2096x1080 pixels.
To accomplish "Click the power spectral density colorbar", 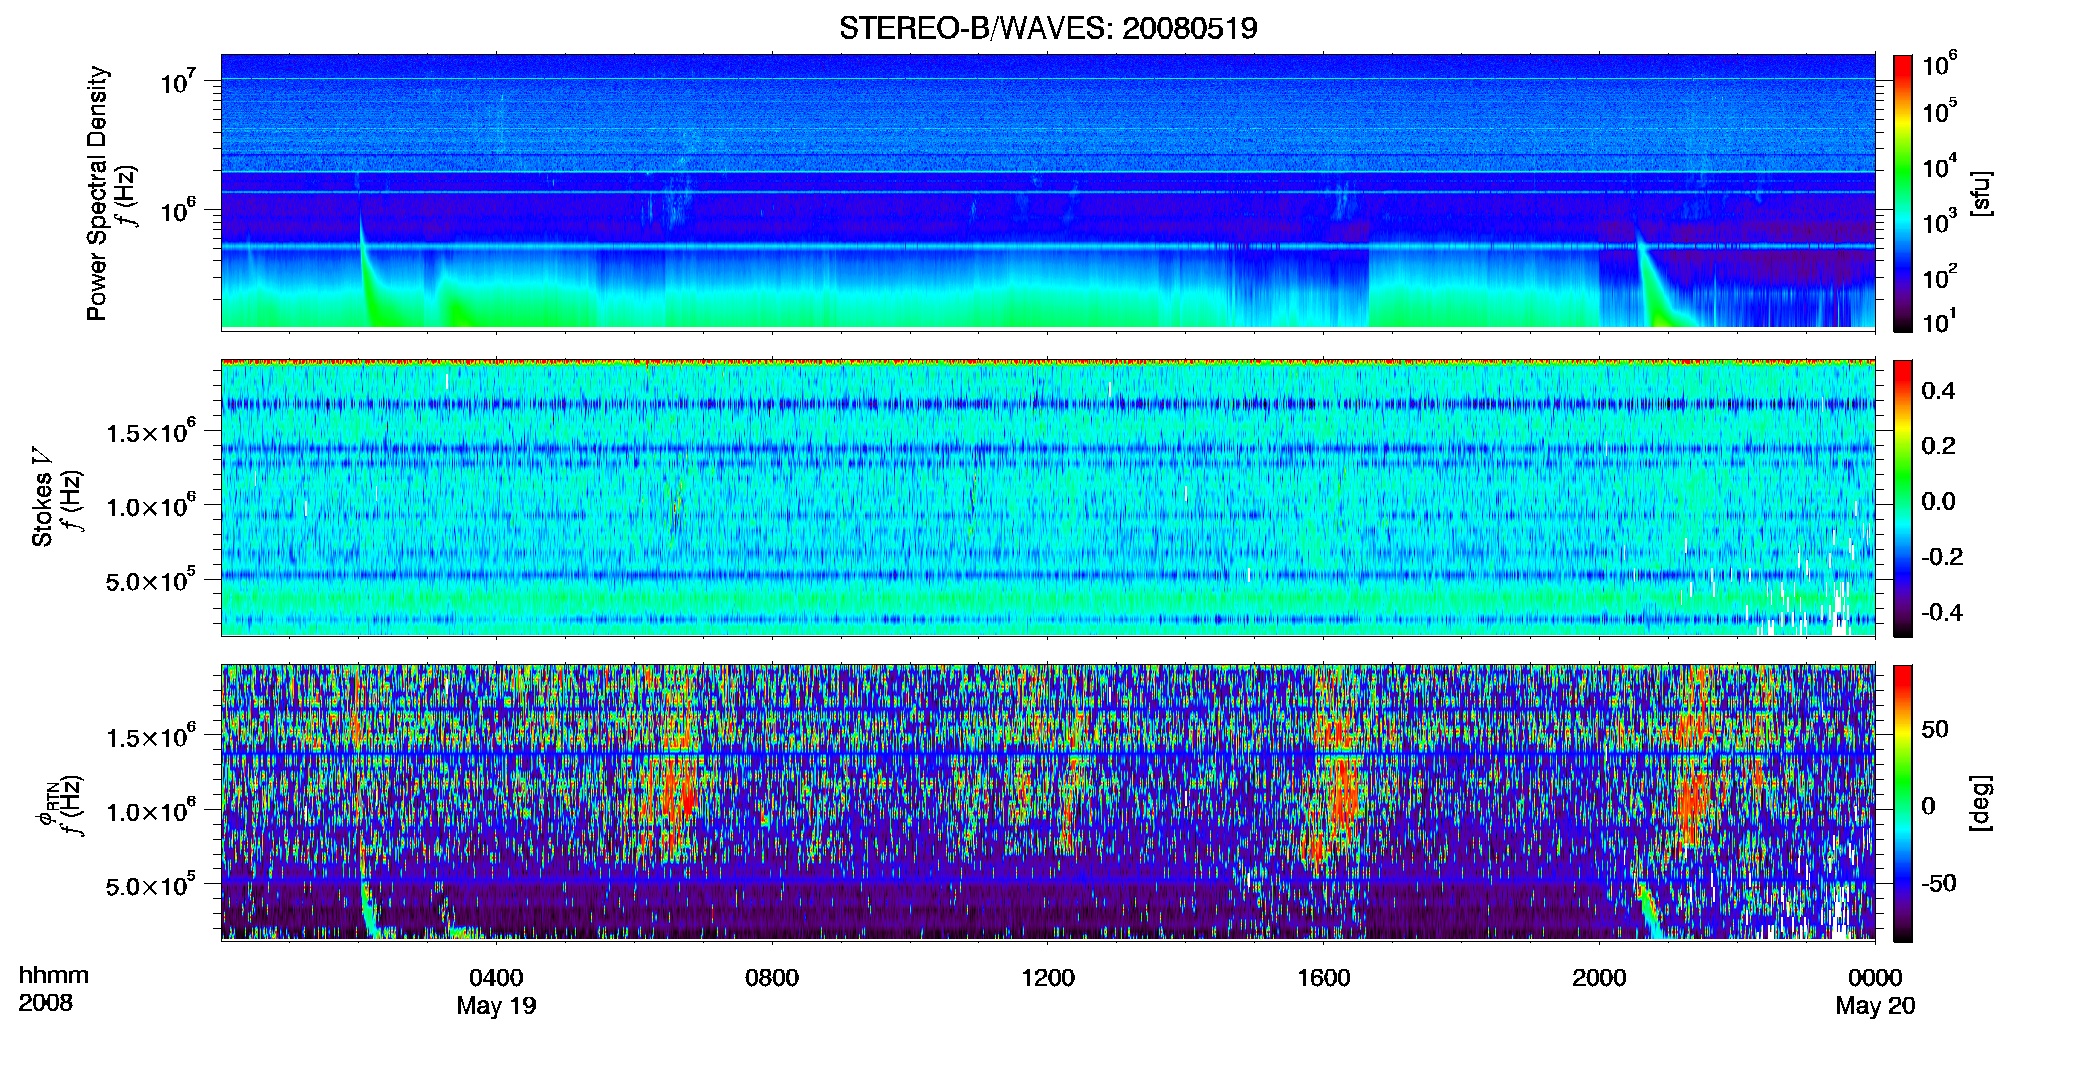I will (1903, 193).
